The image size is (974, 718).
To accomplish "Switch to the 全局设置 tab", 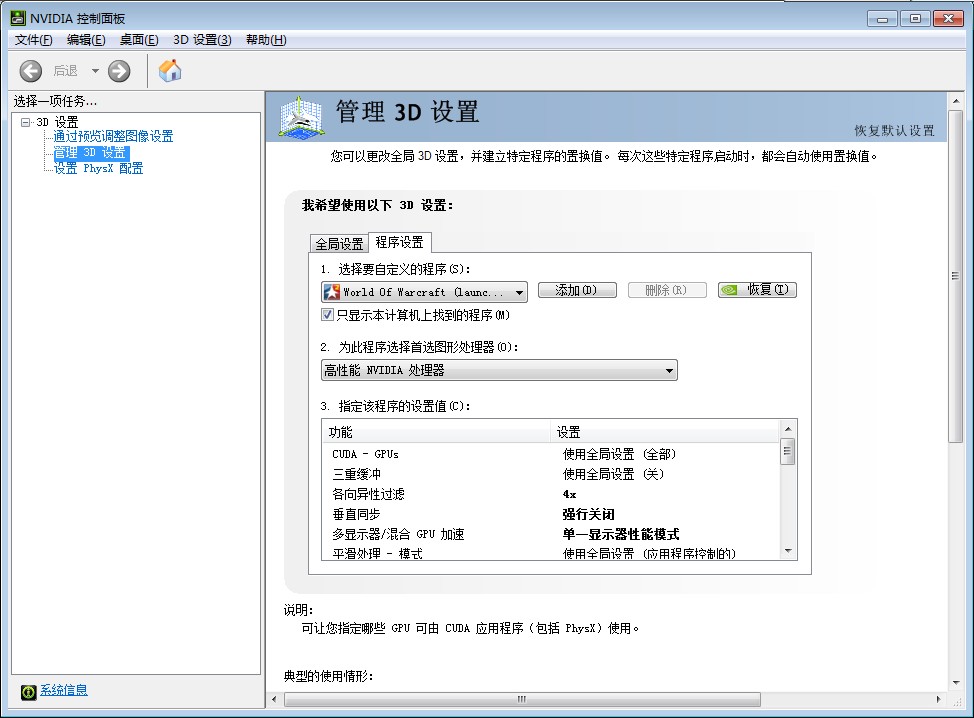I will [x=339, y=243].
